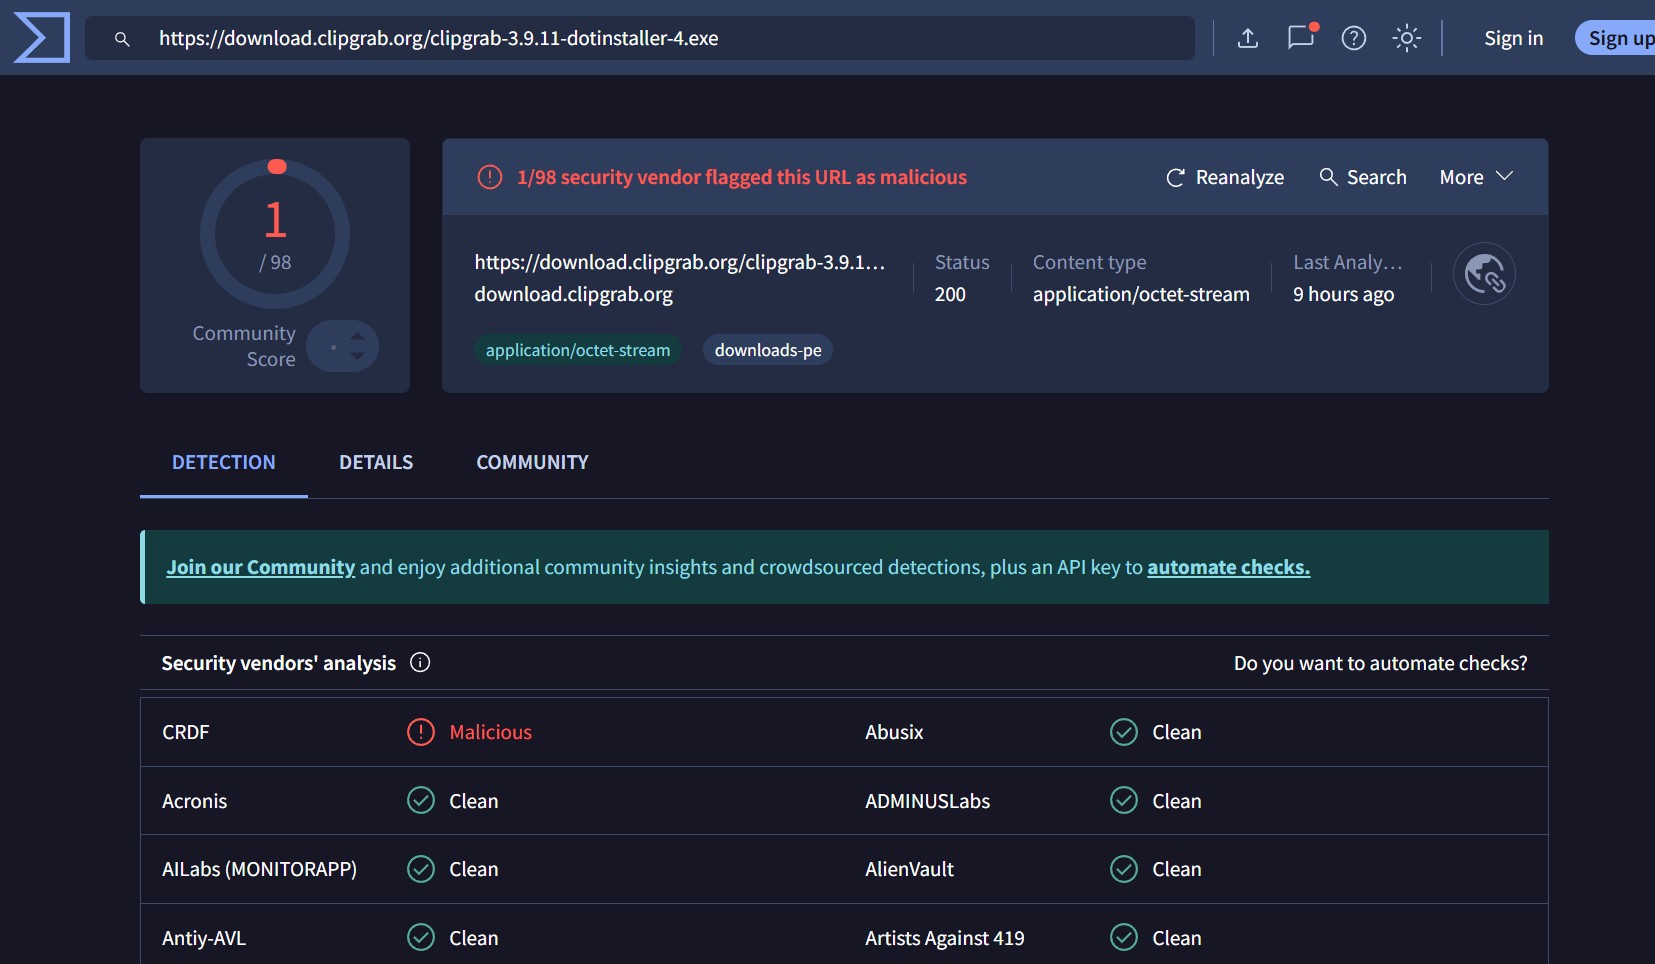
Task: Click the 1/98 security vendor flagged message
Action: (742, 177)
